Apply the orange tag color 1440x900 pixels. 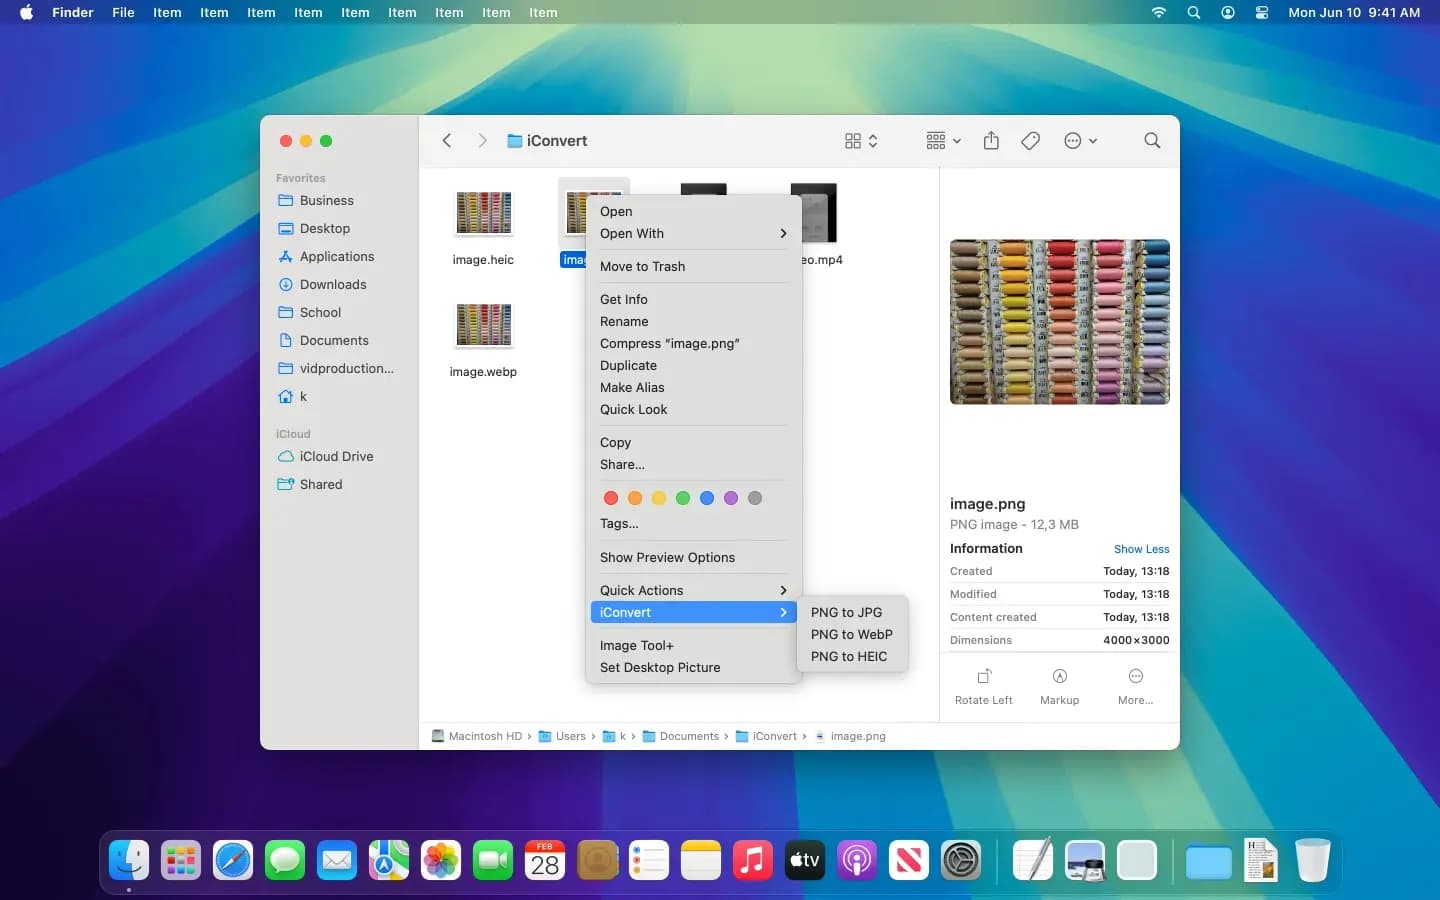pyautogui.click(x=635, y=498)
